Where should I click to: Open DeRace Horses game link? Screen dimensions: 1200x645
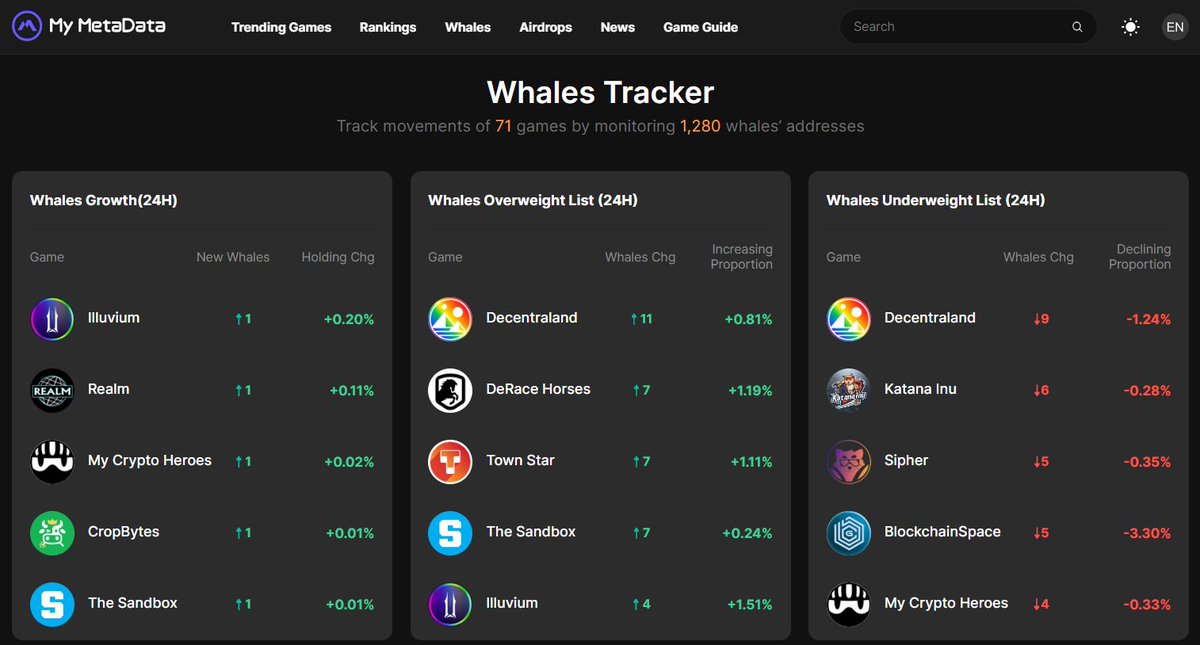pos(538,389)
